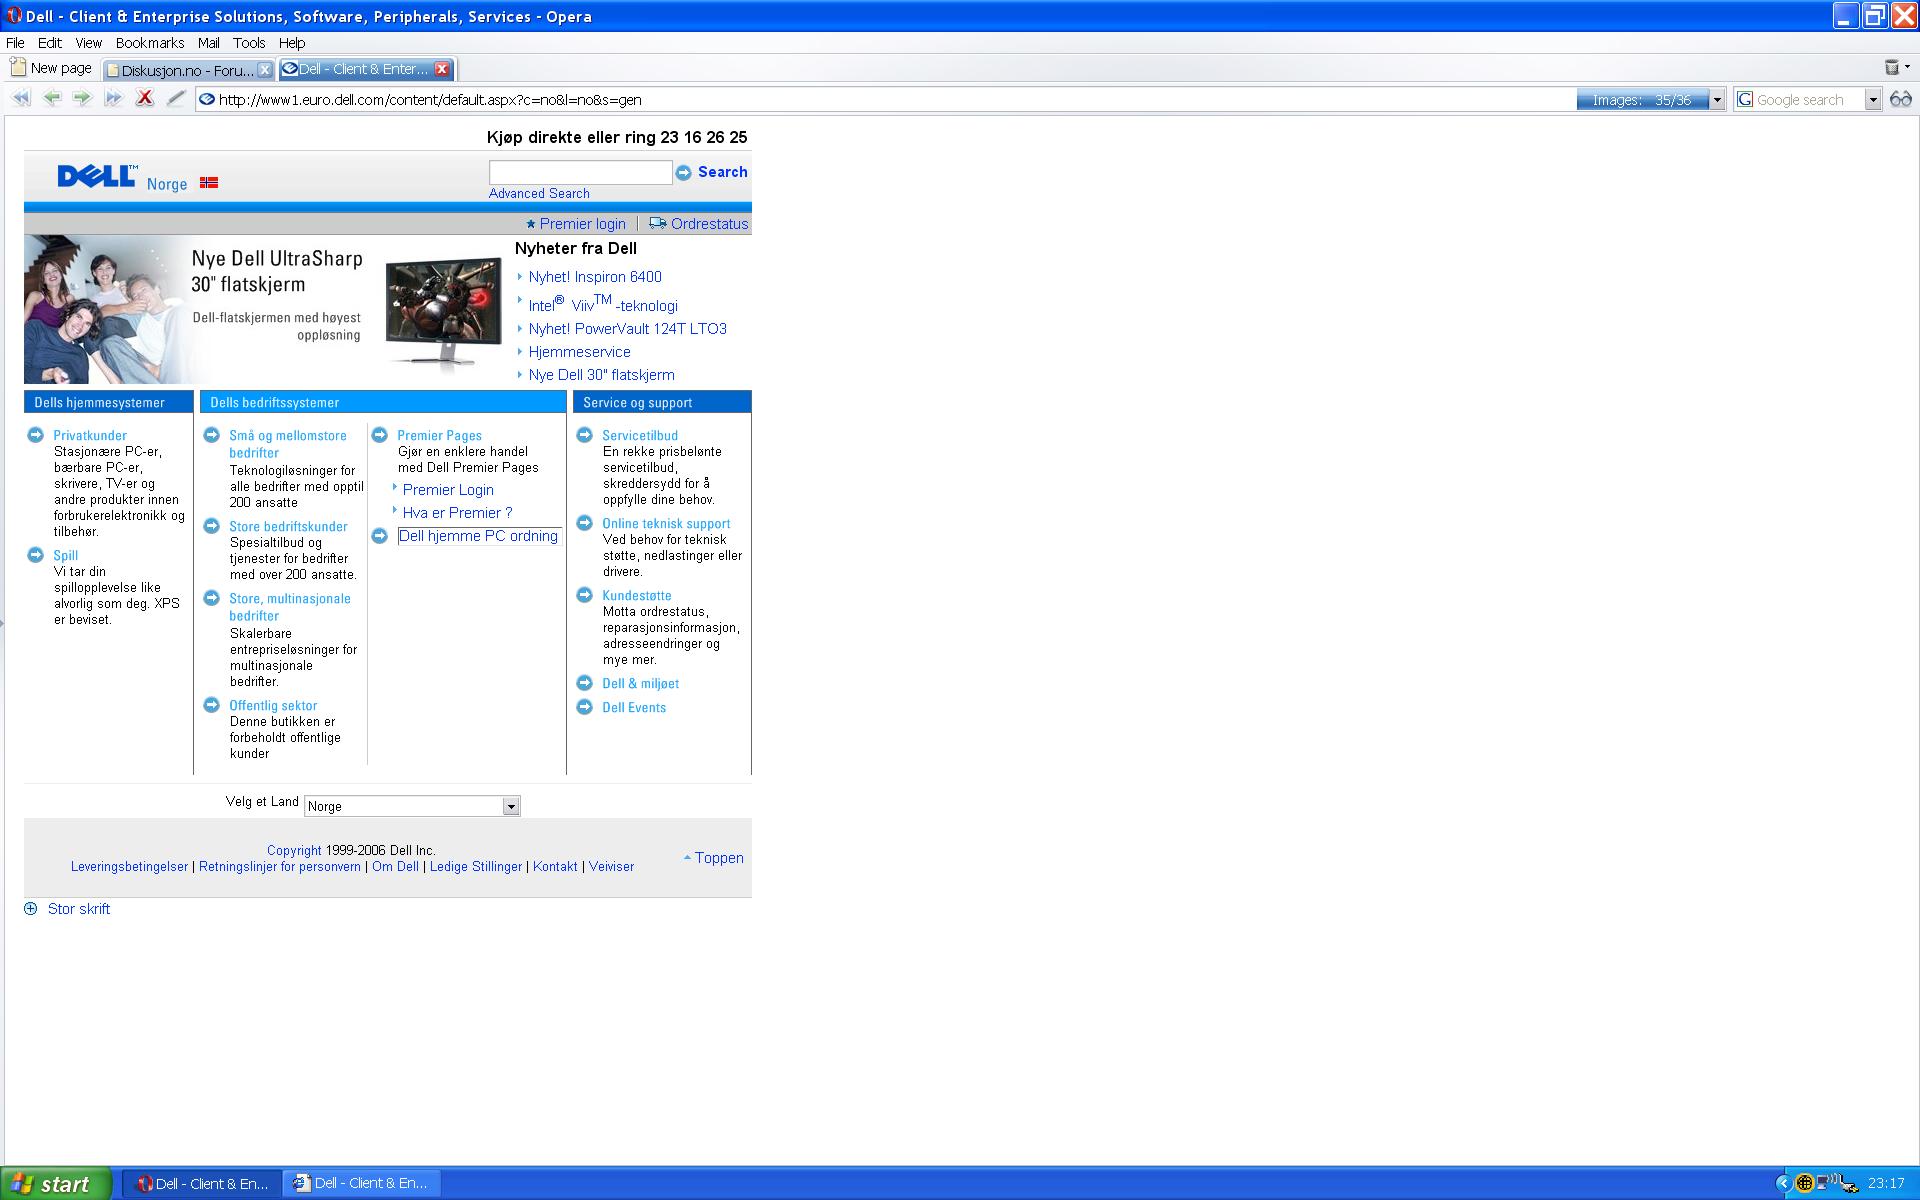Switch to the Opera Dell taskbar button
Viewport: 1920px width, 1200px height.
(203, 1184)
